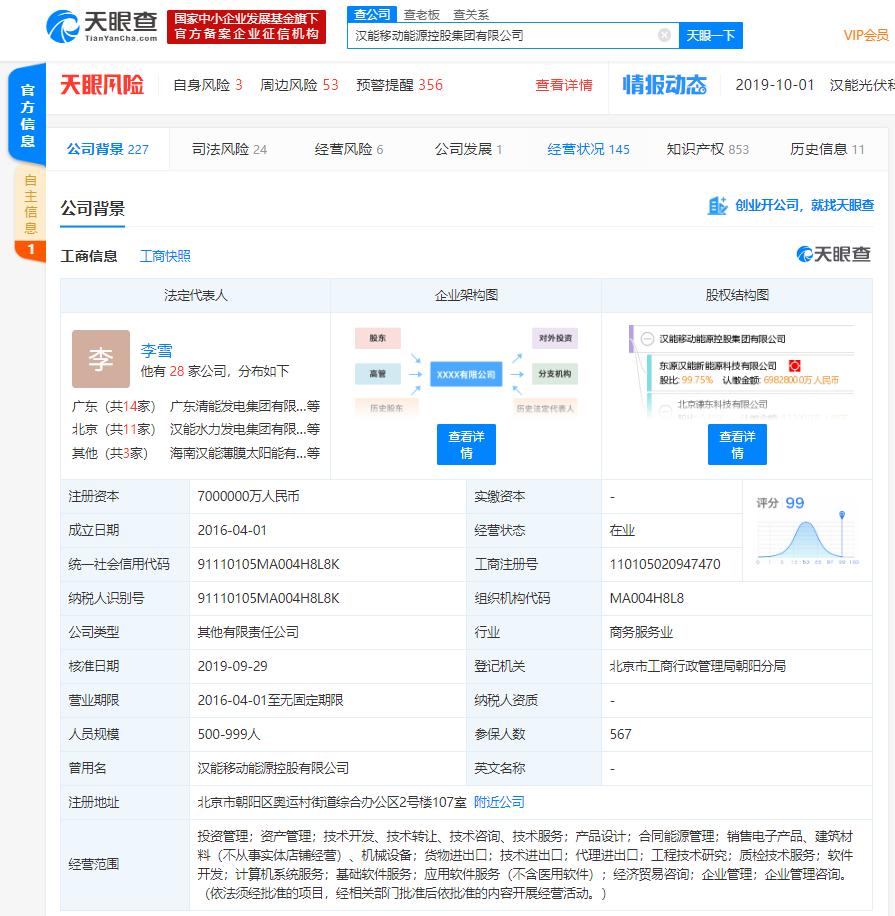Open 周边风险 53 details
The height and width of the screenshot is (916, 895).
(299, 85)
